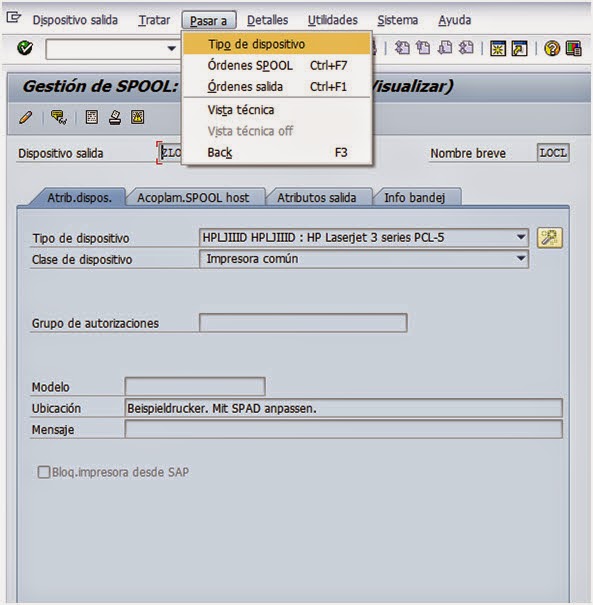Viewport: 593px width, 605px height.
Task: Open the Ayuda menu
Action: coord(454,20)
